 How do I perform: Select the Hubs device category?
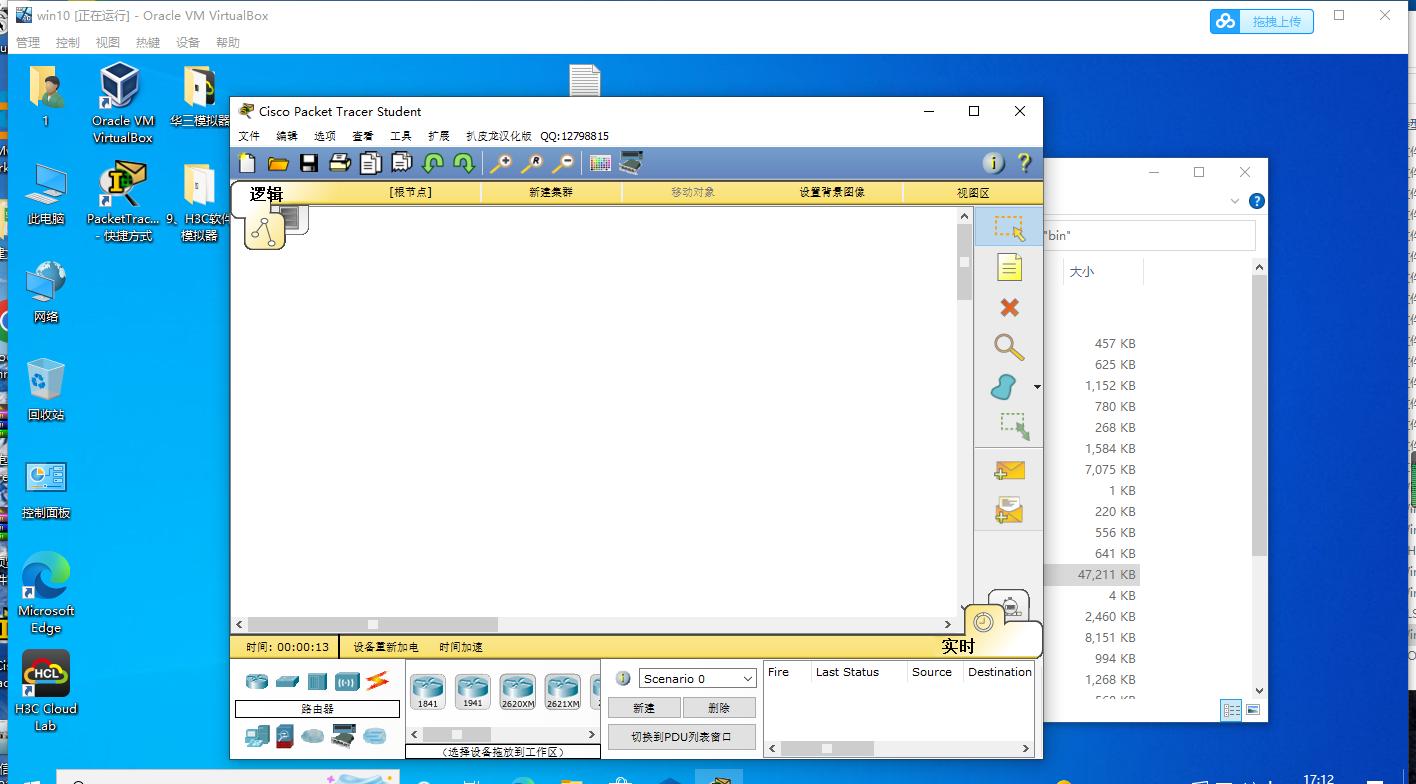tap(317, 681)
